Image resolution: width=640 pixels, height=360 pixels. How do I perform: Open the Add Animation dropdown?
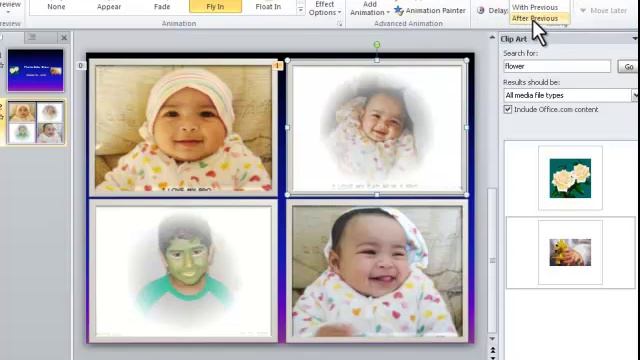pos(369,8)
